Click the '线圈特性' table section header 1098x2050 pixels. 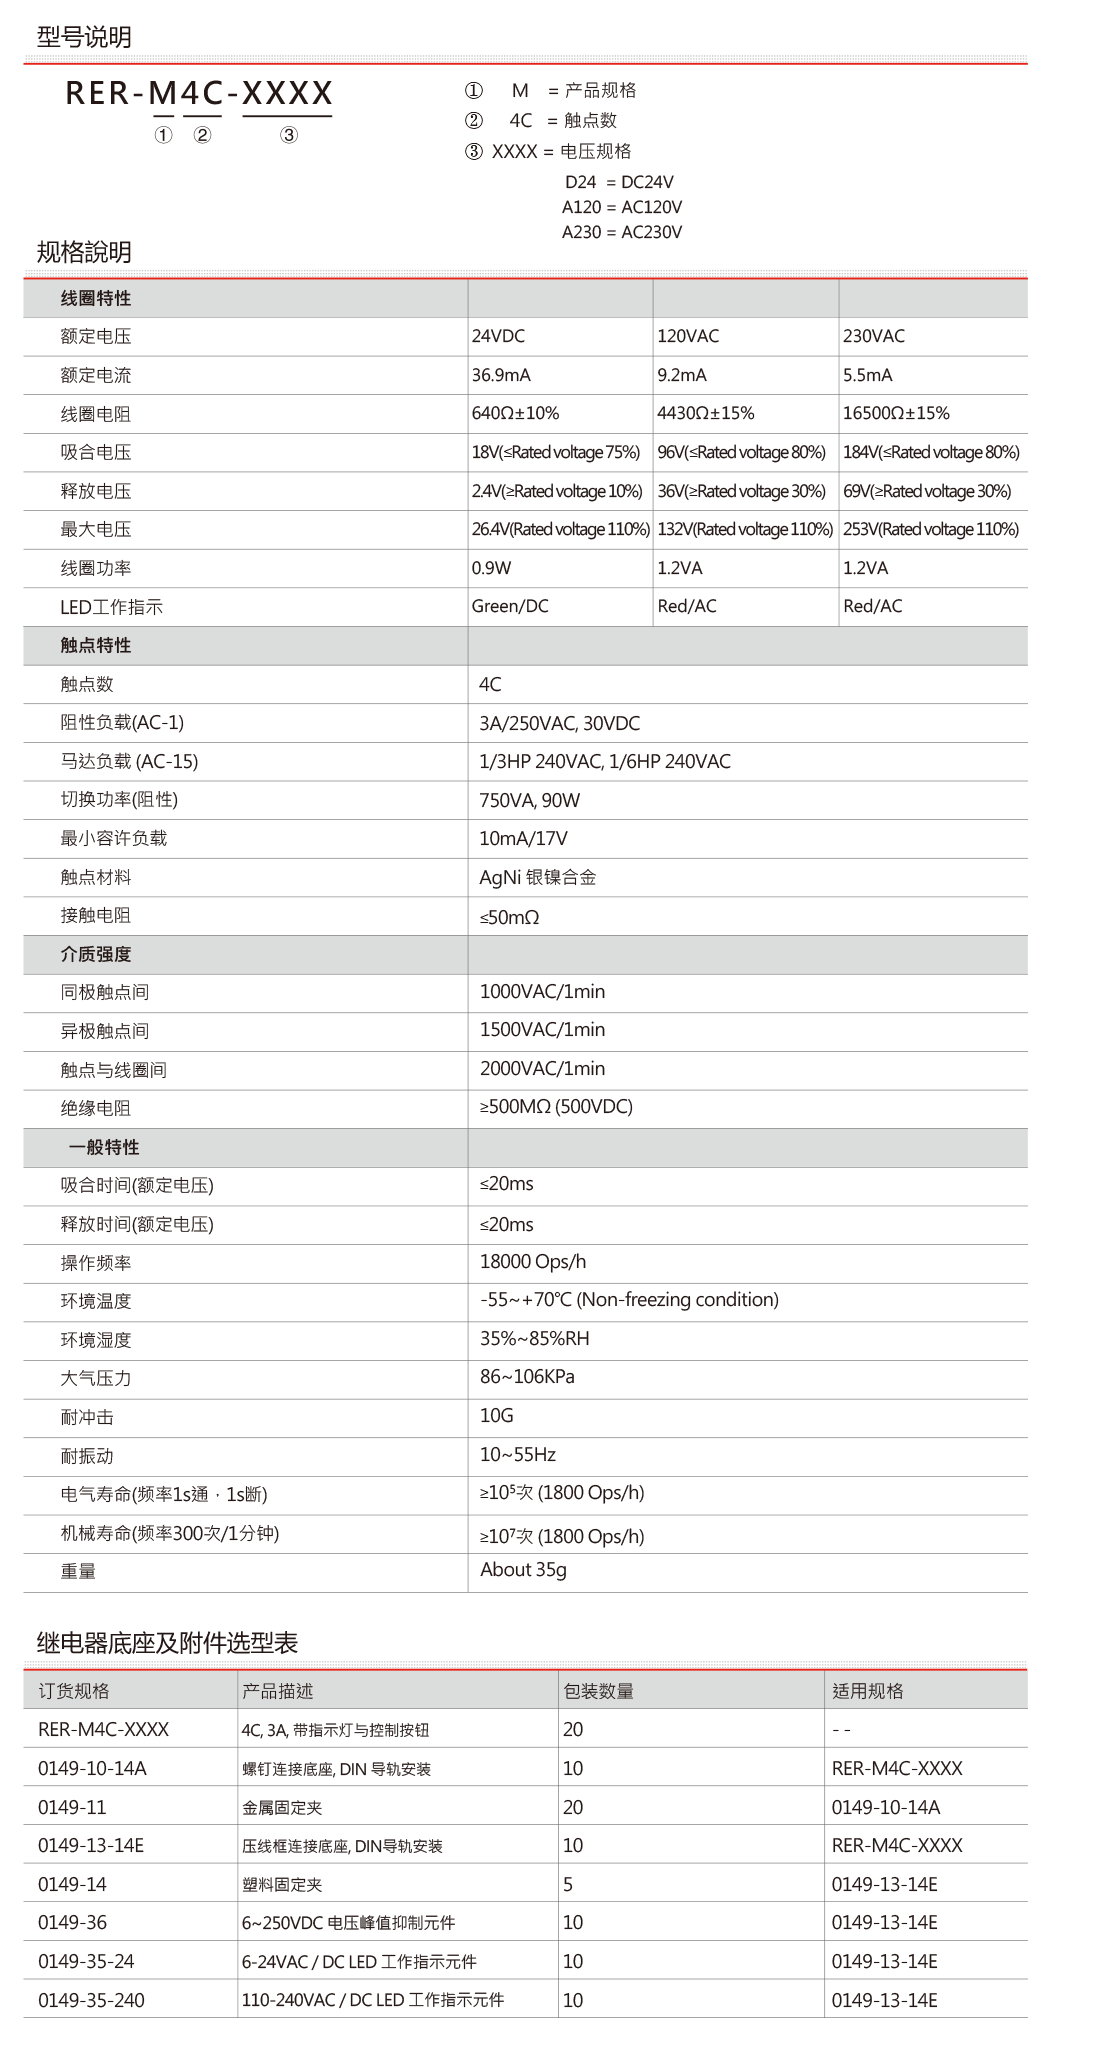96,298
